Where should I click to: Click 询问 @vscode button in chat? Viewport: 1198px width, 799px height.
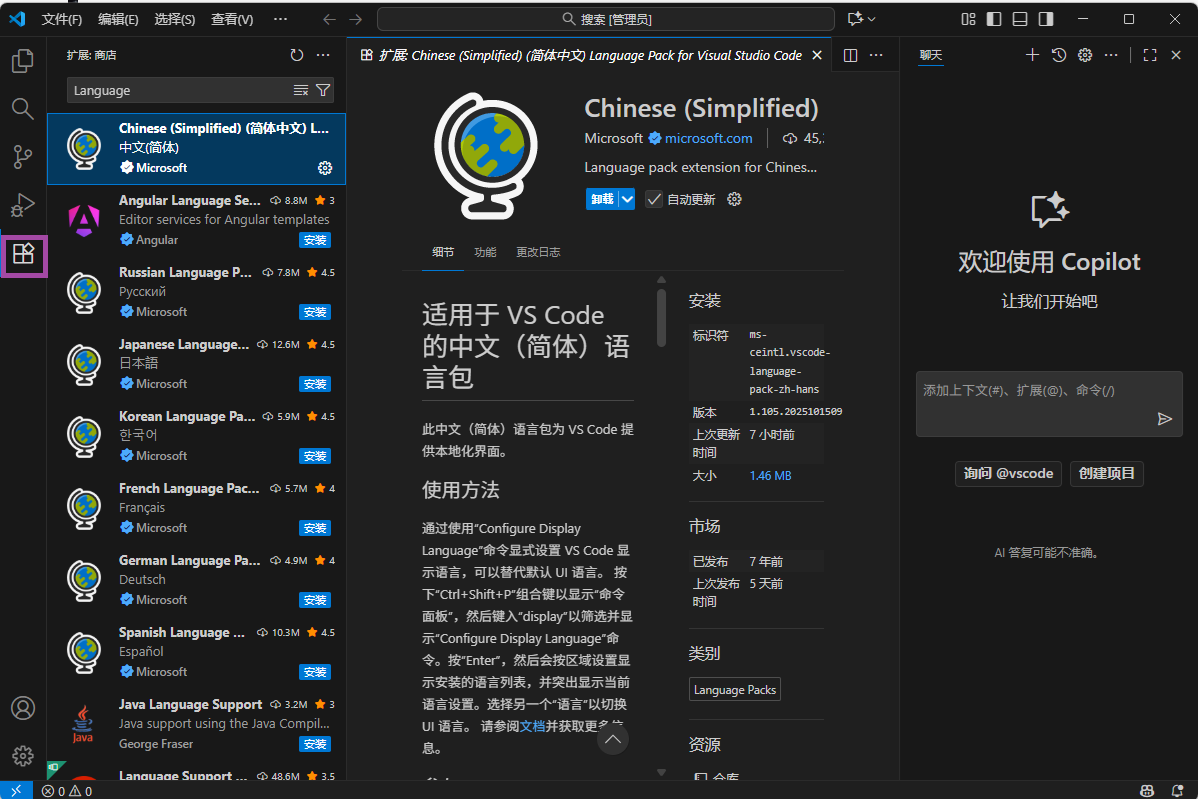(x=1008, y=474)
